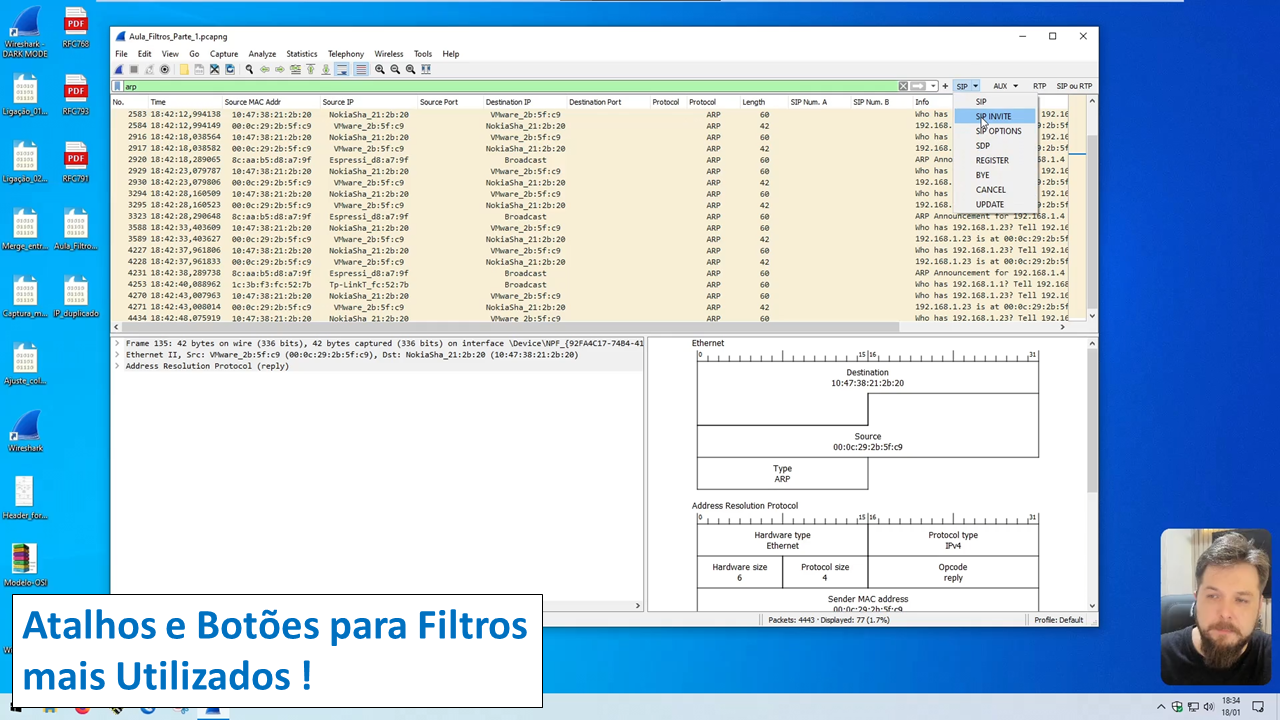Click the stop capture square icon

(134, 69)
